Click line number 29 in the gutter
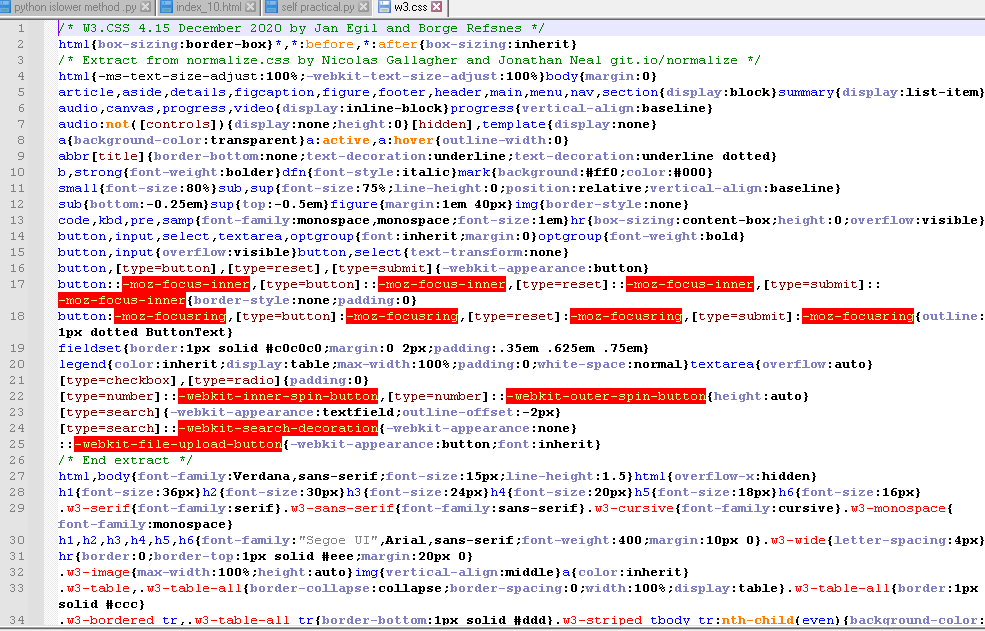The width and height of the screenshot is (985, 631). [21, 508]
